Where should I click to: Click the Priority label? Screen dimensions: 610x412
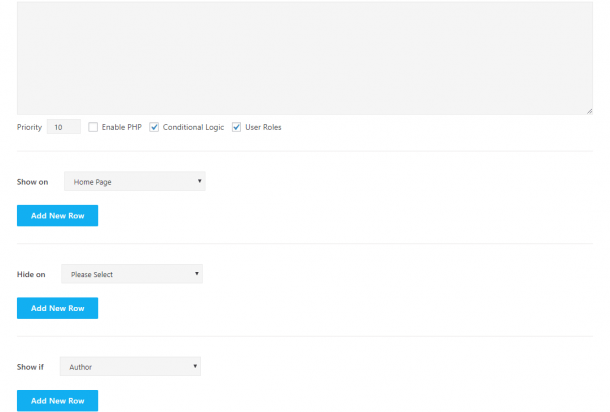tap(29, 128)
